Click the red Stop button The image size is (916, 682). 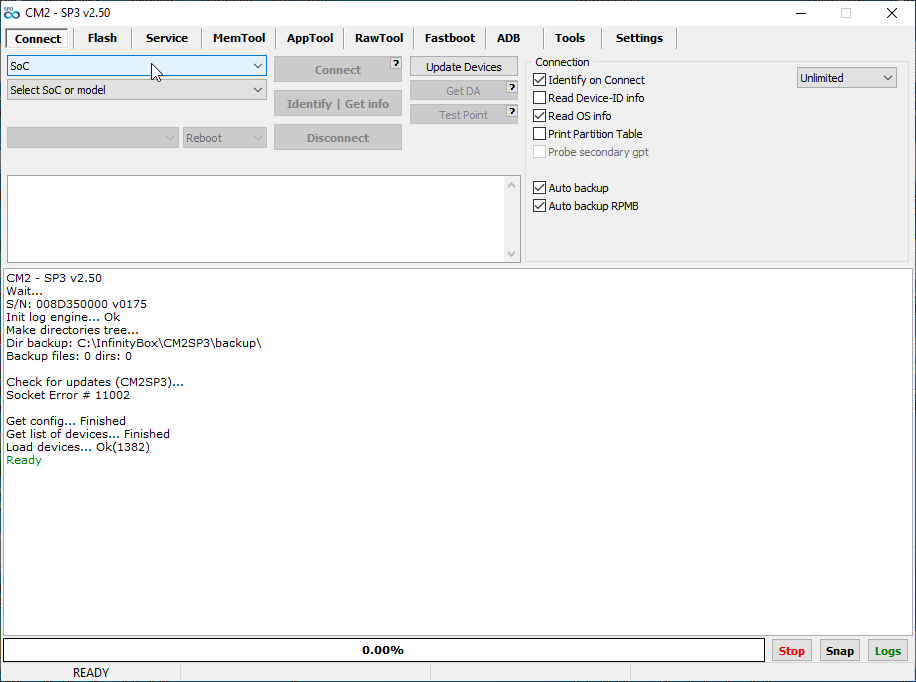(792, 650)
